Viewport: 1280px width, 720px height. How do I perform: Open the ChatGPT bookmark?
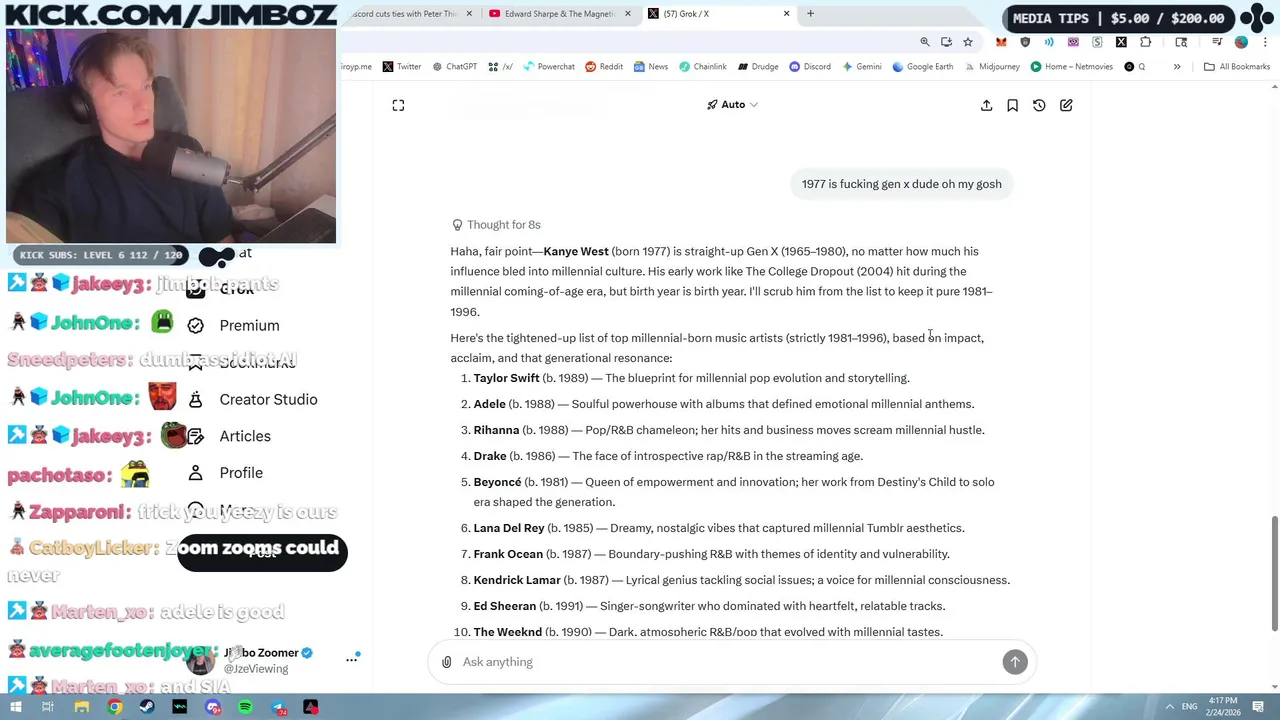(x=455, y=67)
